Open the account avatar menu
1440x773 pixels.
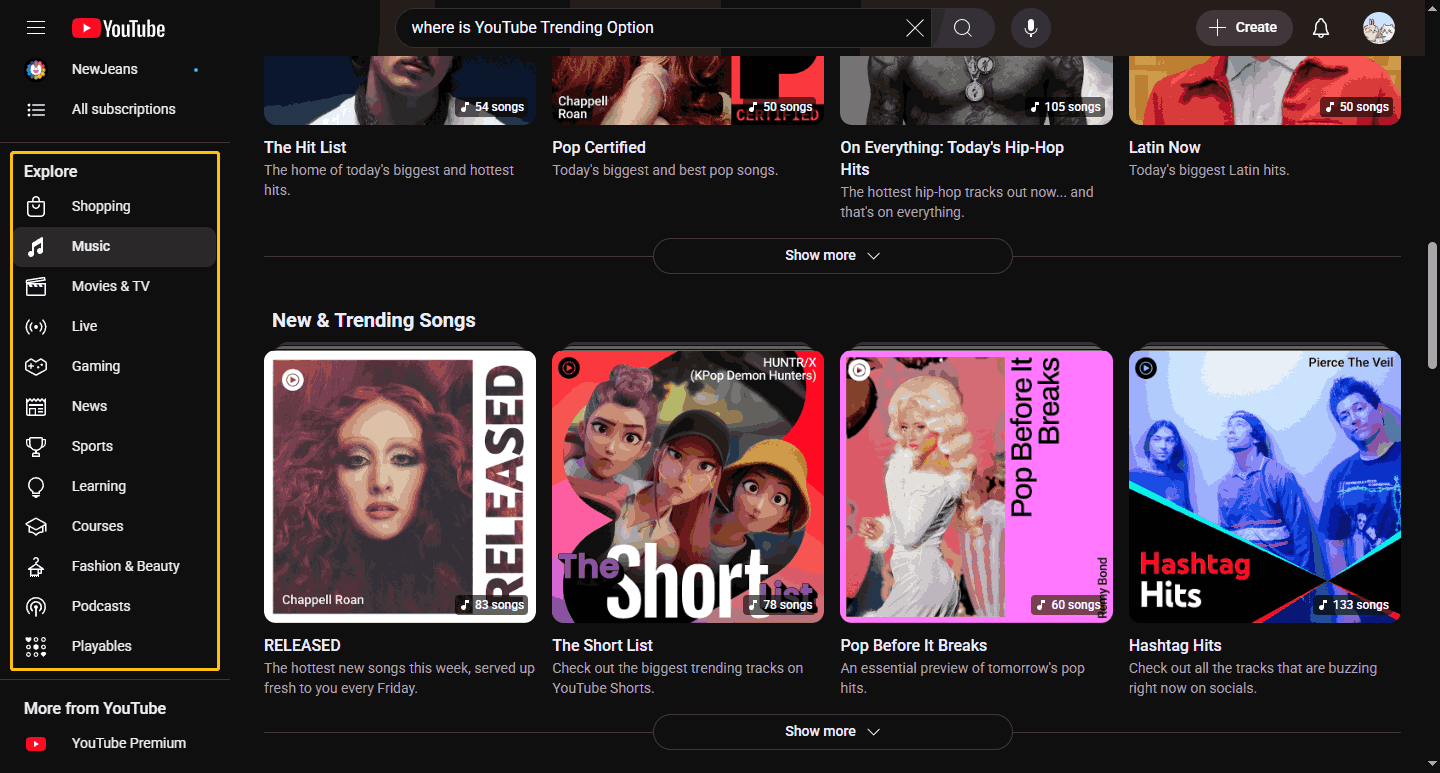coord(1379,28)
